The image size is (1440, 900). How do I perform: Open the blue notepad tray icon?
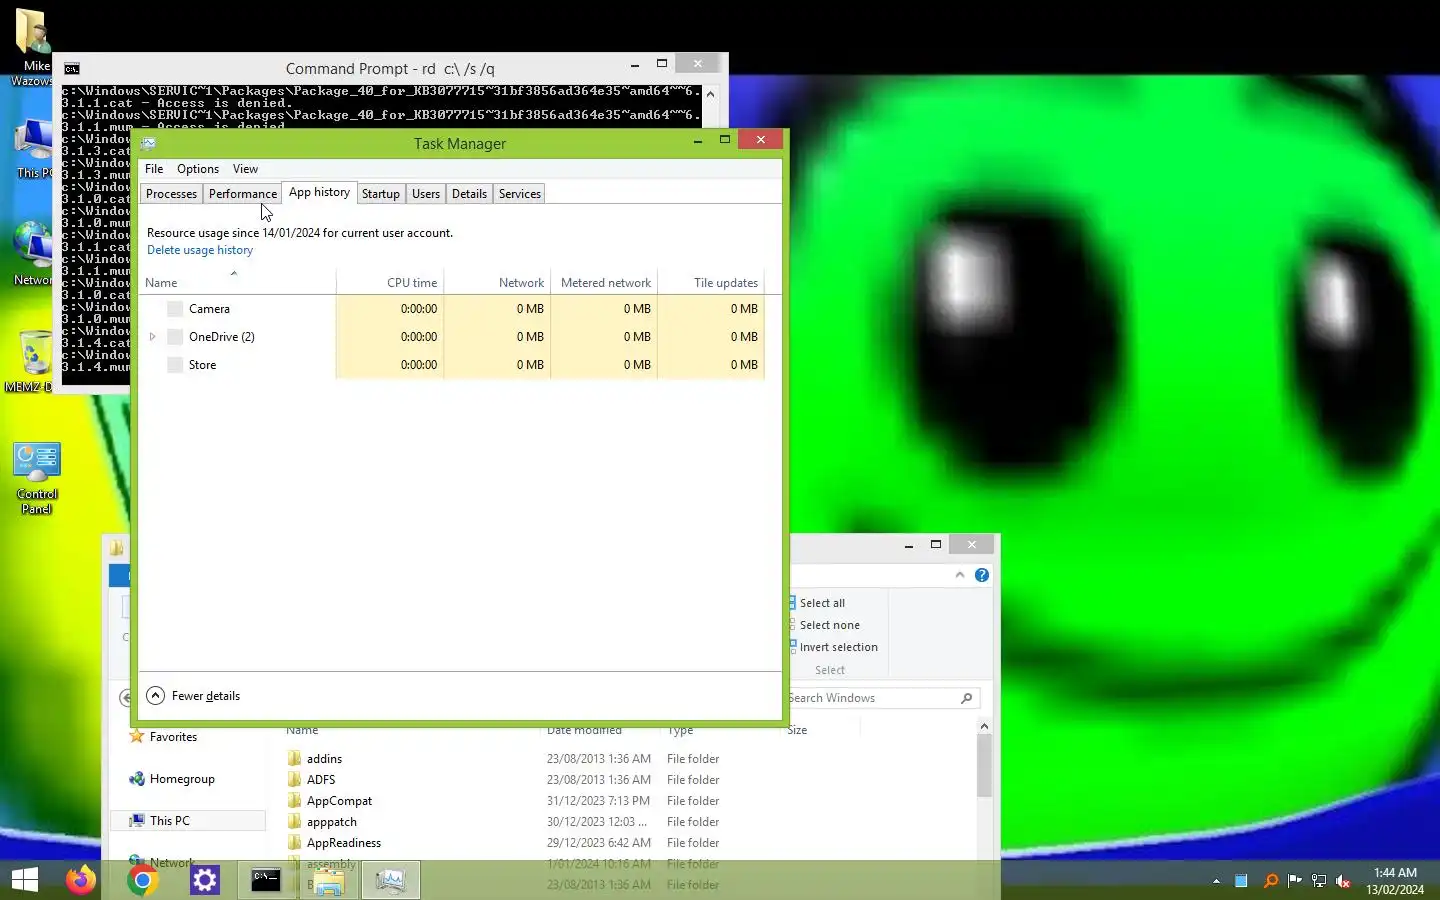[x=1241, y=881]
